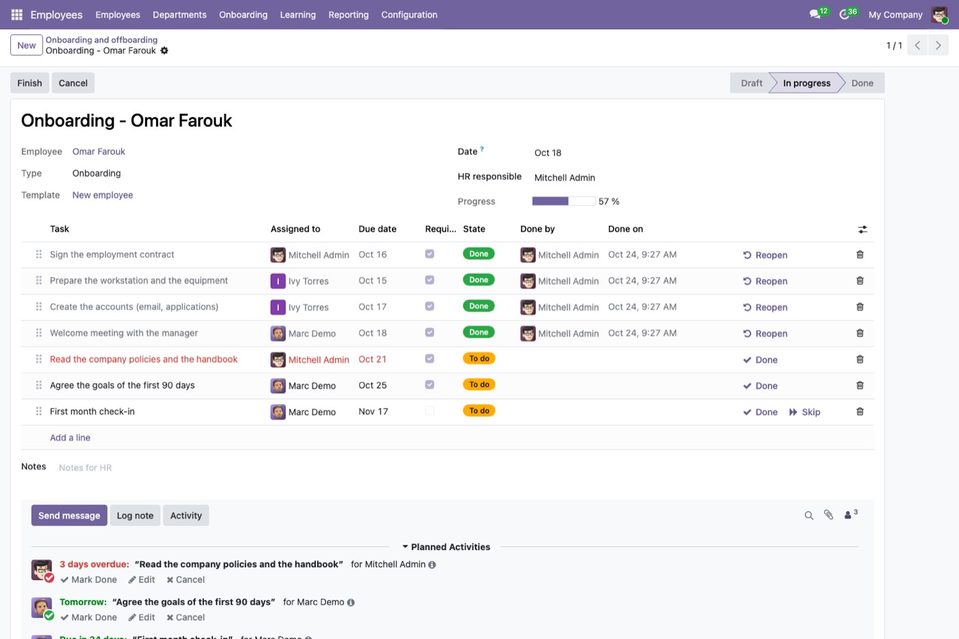This screenshot has width=959, height=639.
Task: Toggle Required checkbox for Agree the goals task
Action: 429,385
